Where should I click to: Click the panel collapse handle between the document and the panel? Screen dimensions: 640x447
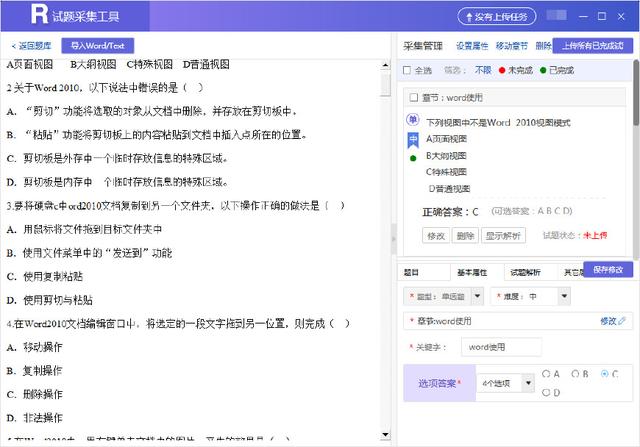pyautogui.click(x=394, y=238)
